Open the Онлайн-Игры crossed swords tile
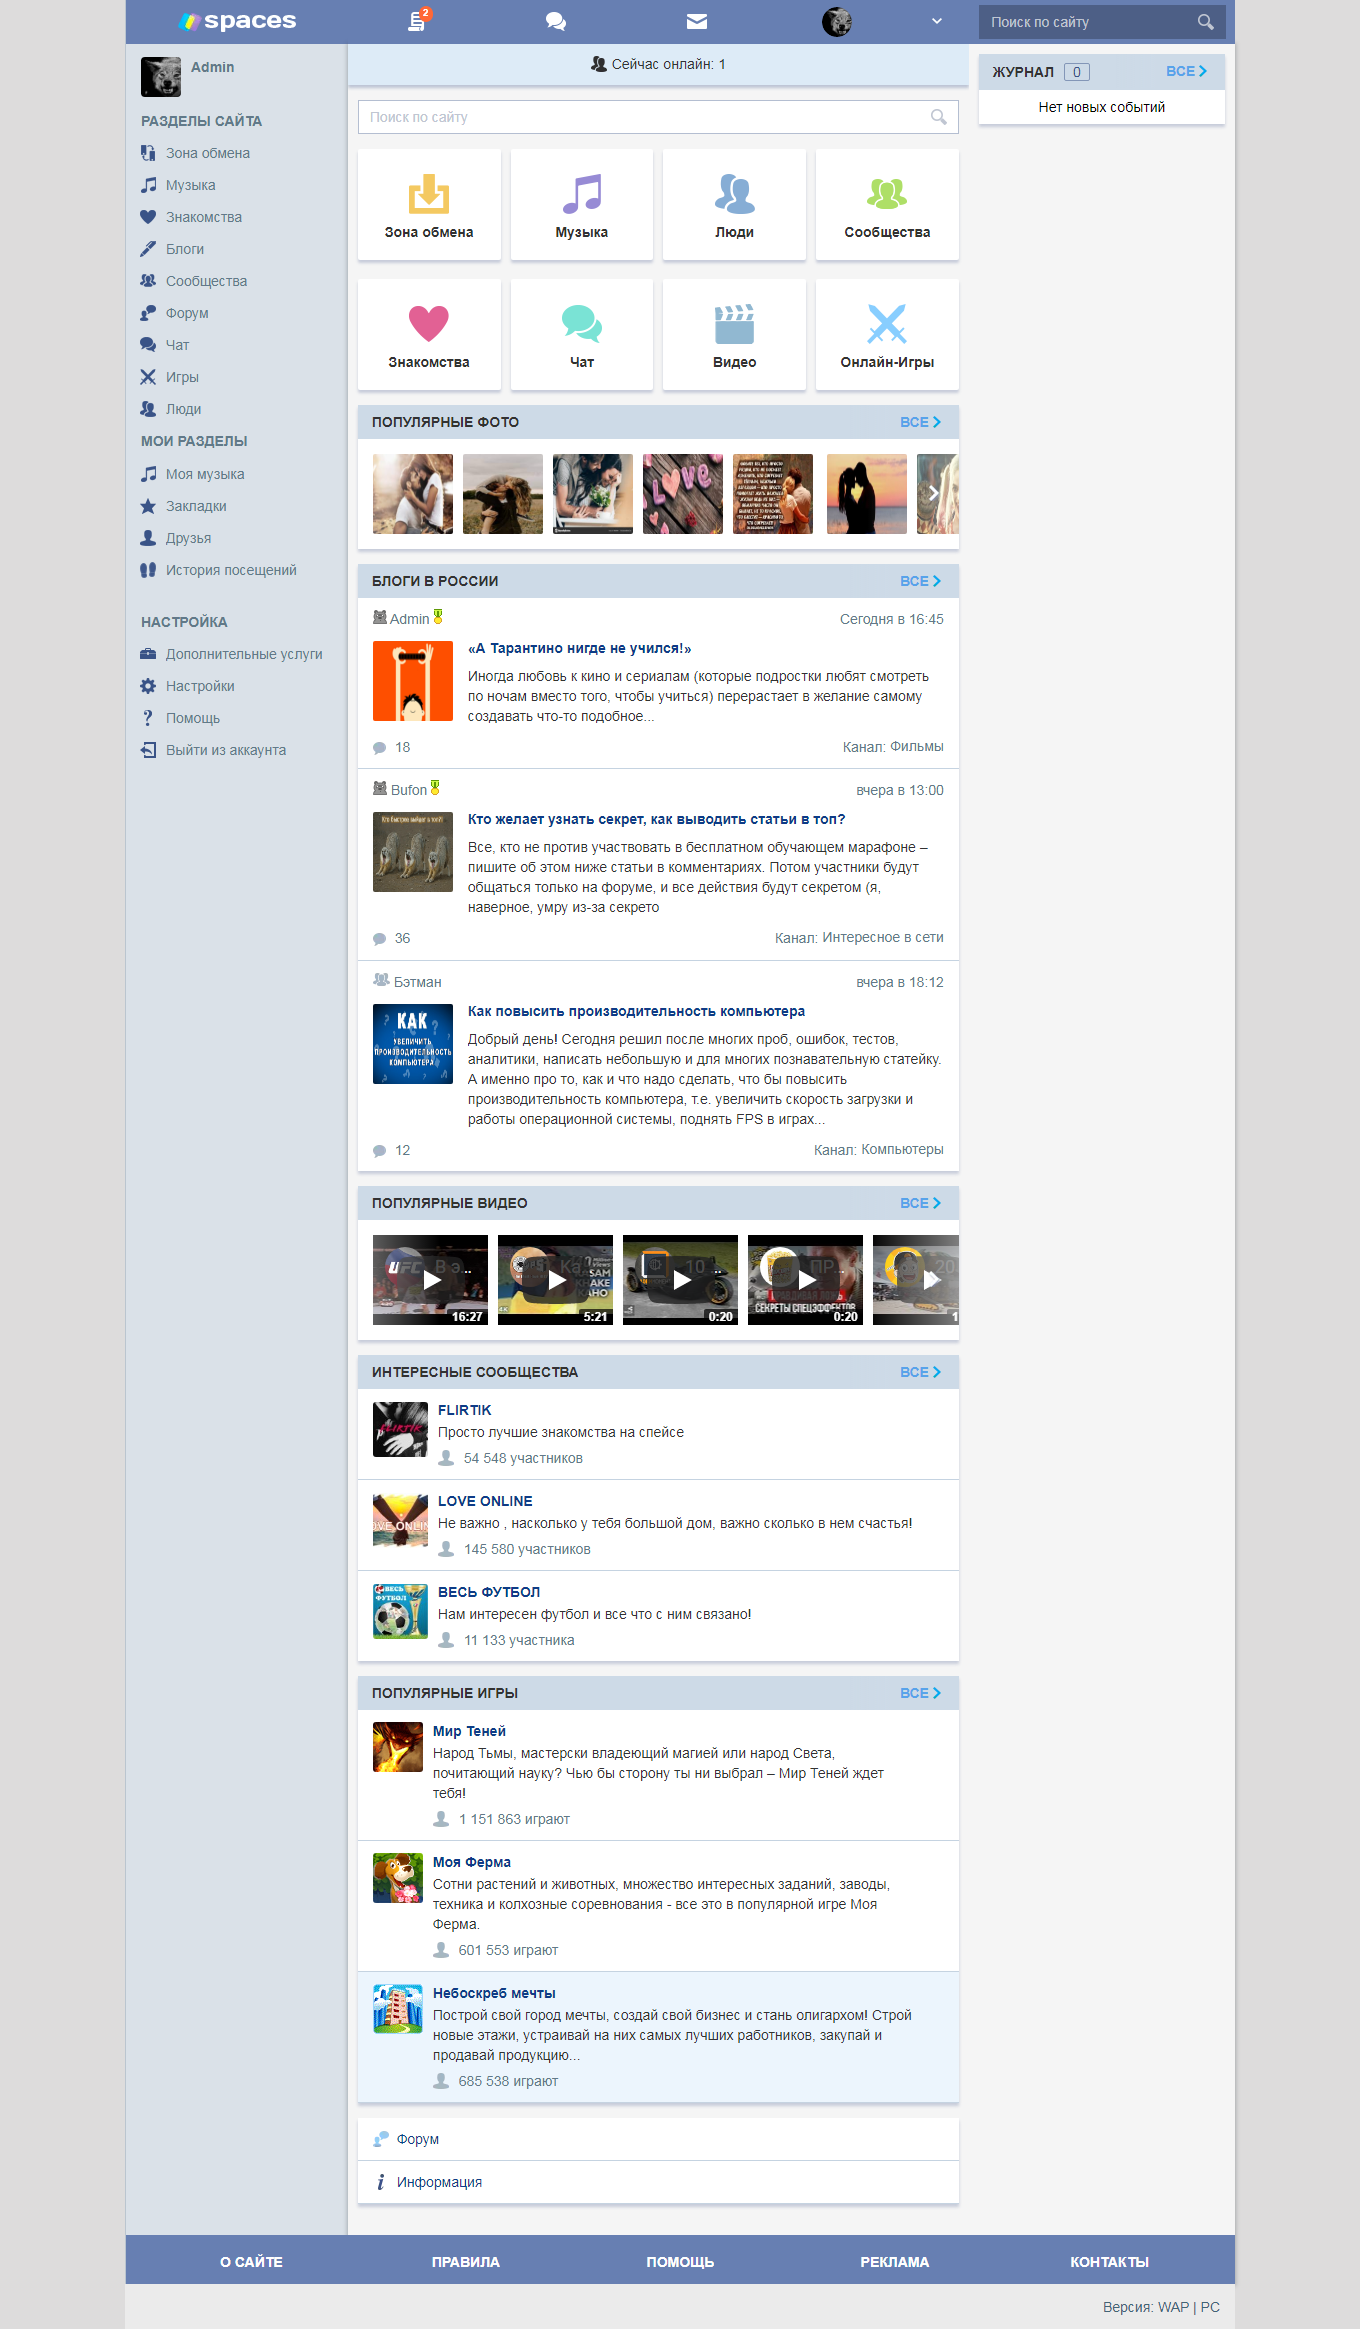This screenshot has width=1360, height=2330. pos(887,335)
